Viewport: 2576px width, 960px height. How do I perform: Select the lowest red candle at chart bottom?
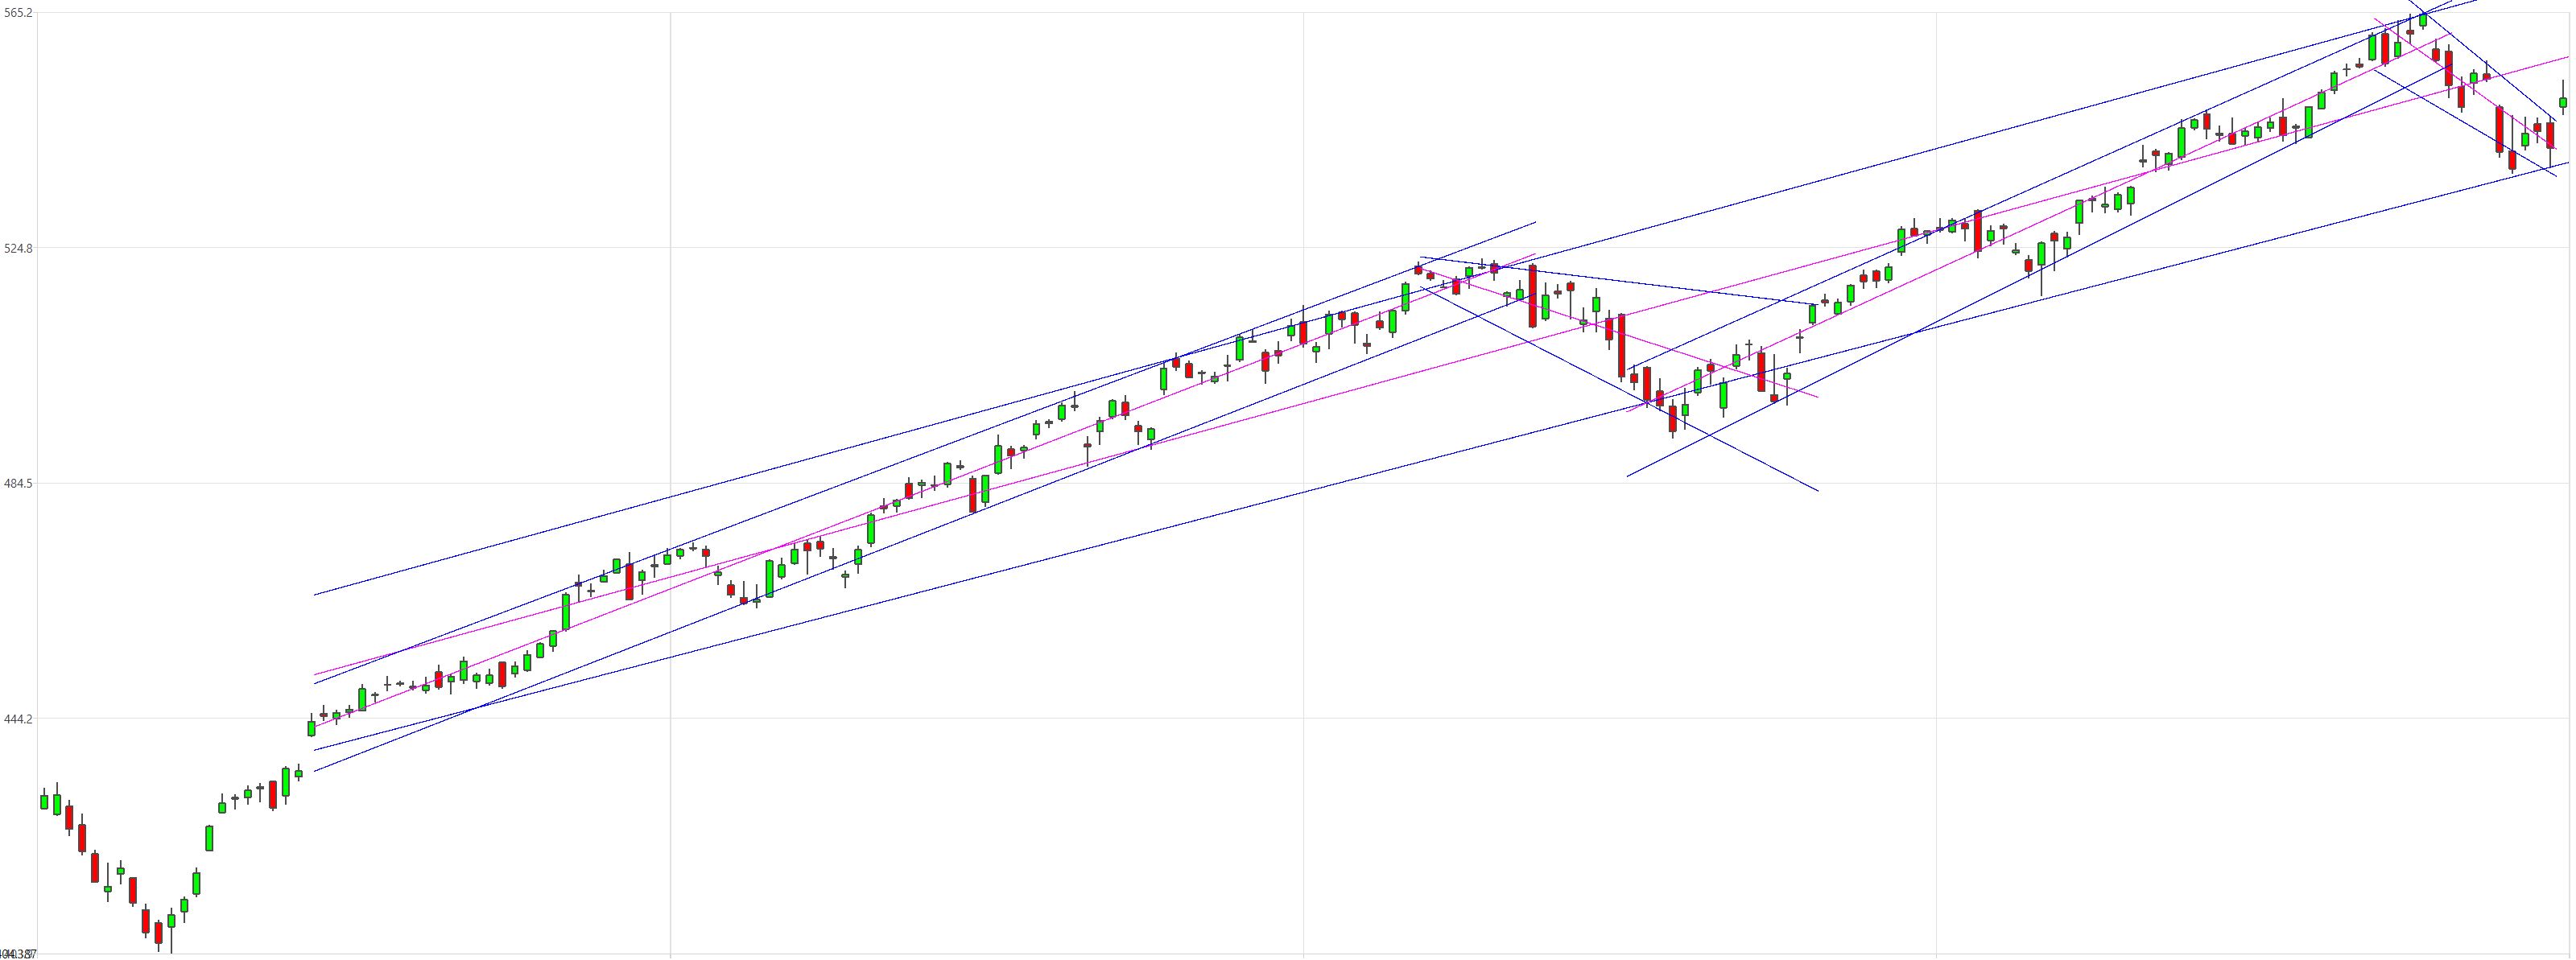158,934
